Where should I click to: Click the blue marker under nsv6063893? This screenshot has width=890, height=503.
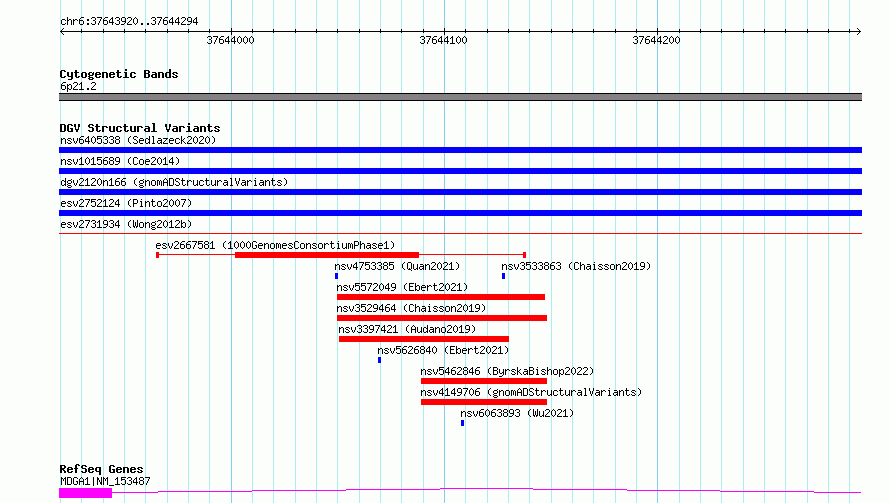(x=463, y=423)
